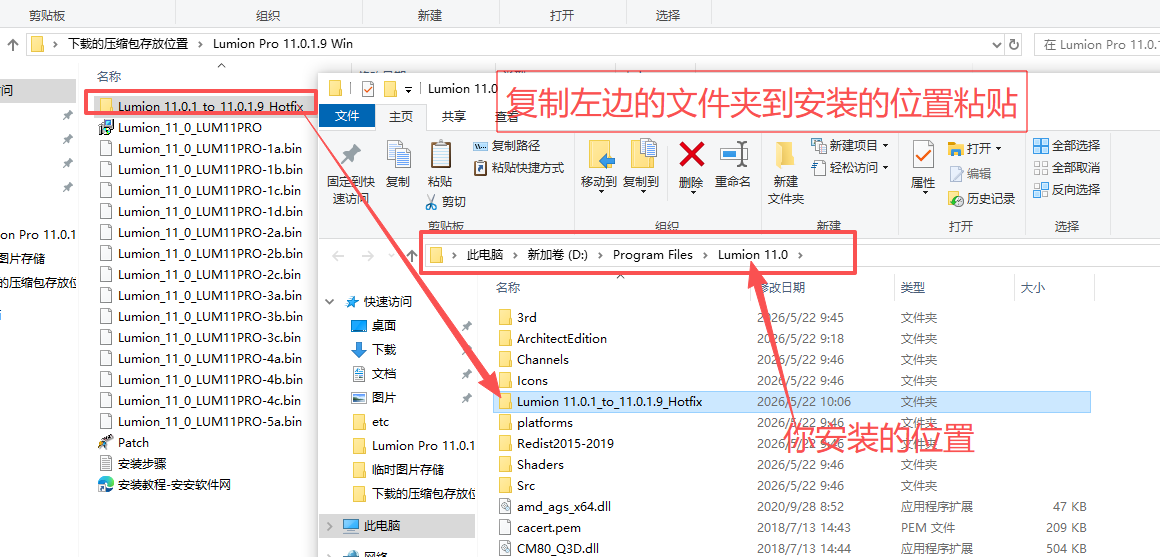Select 安装教程-安安软件网 shortcut
Screen dimensions: 1160x557
[x=174, y=485]
